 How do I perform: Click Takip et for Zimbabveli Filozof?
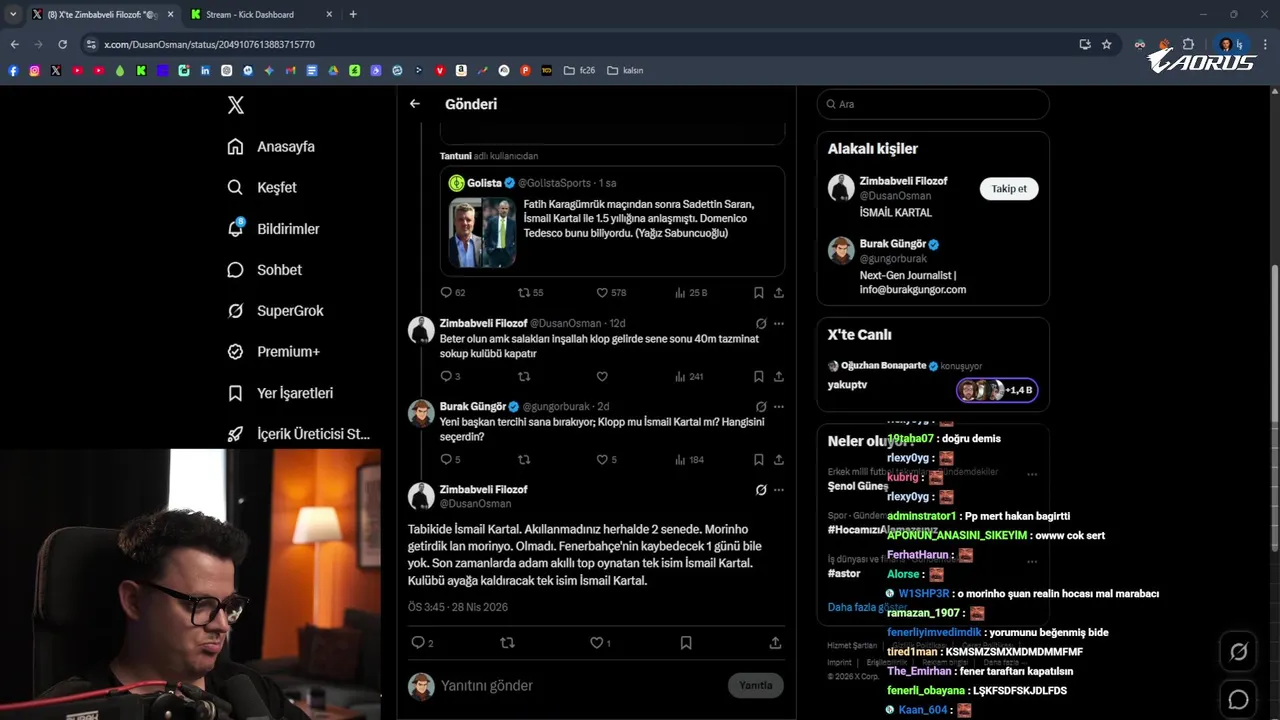coord(1009,189)
